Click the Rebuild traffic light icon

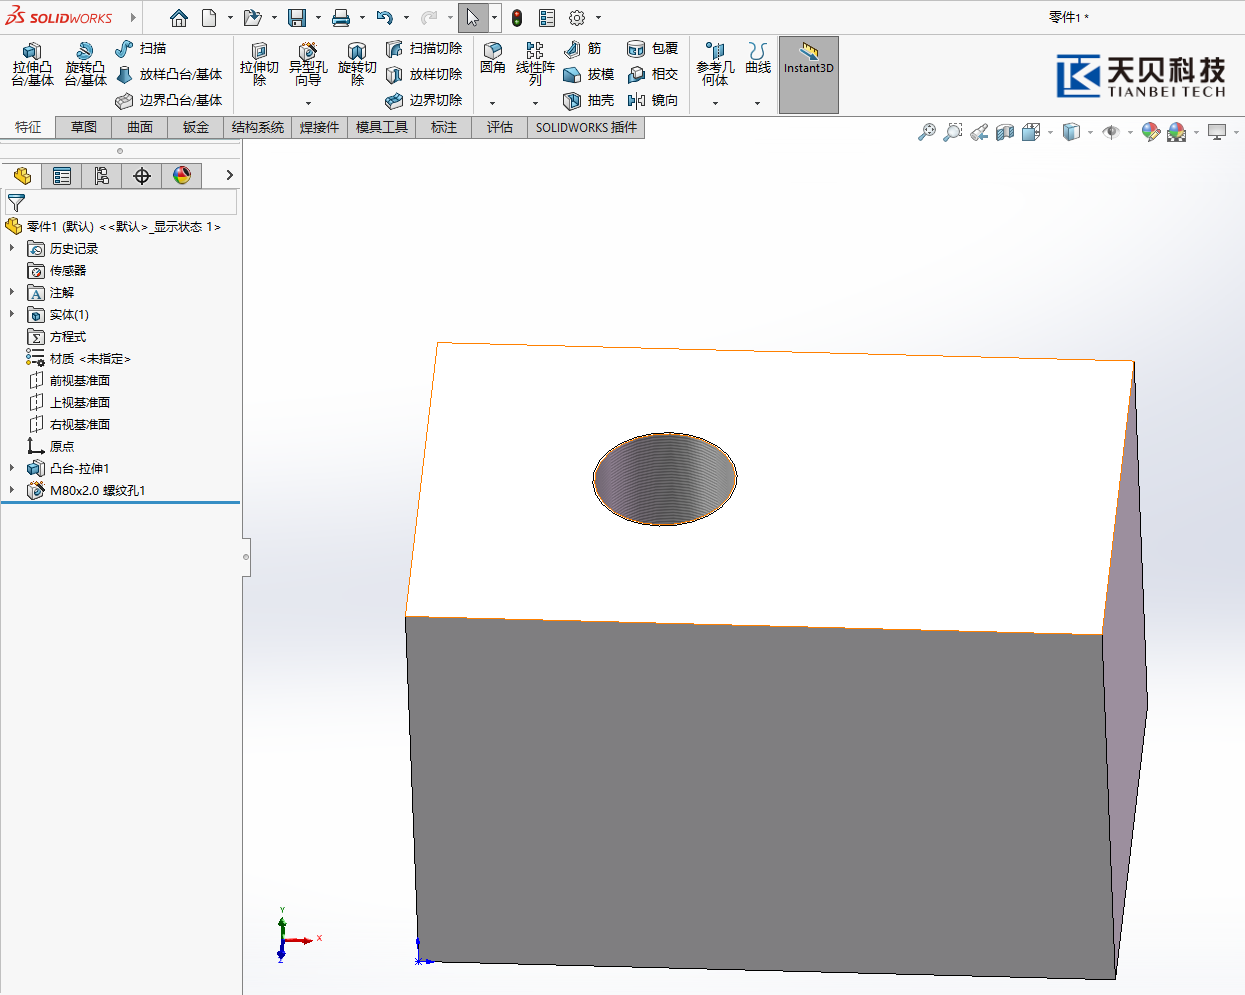coord(517,18)
